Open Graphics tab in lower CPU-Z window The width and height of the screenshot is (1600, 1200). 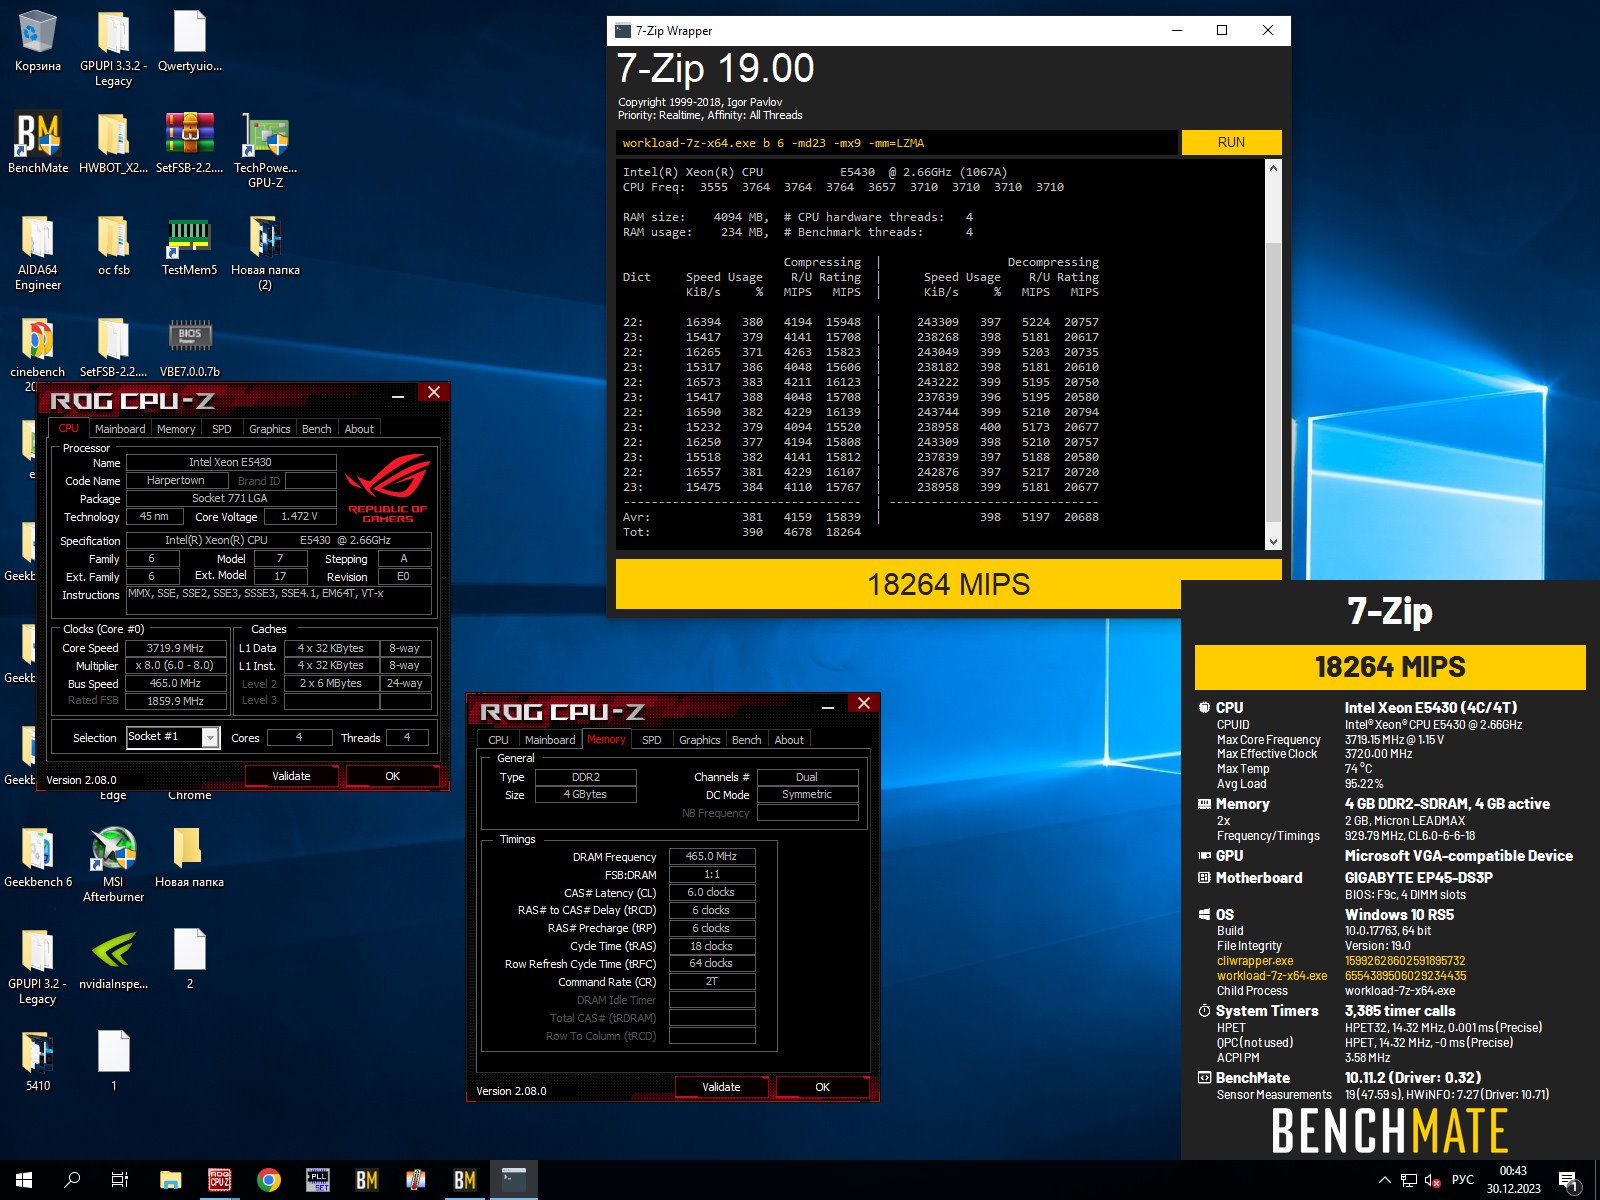tap(699, 740)
